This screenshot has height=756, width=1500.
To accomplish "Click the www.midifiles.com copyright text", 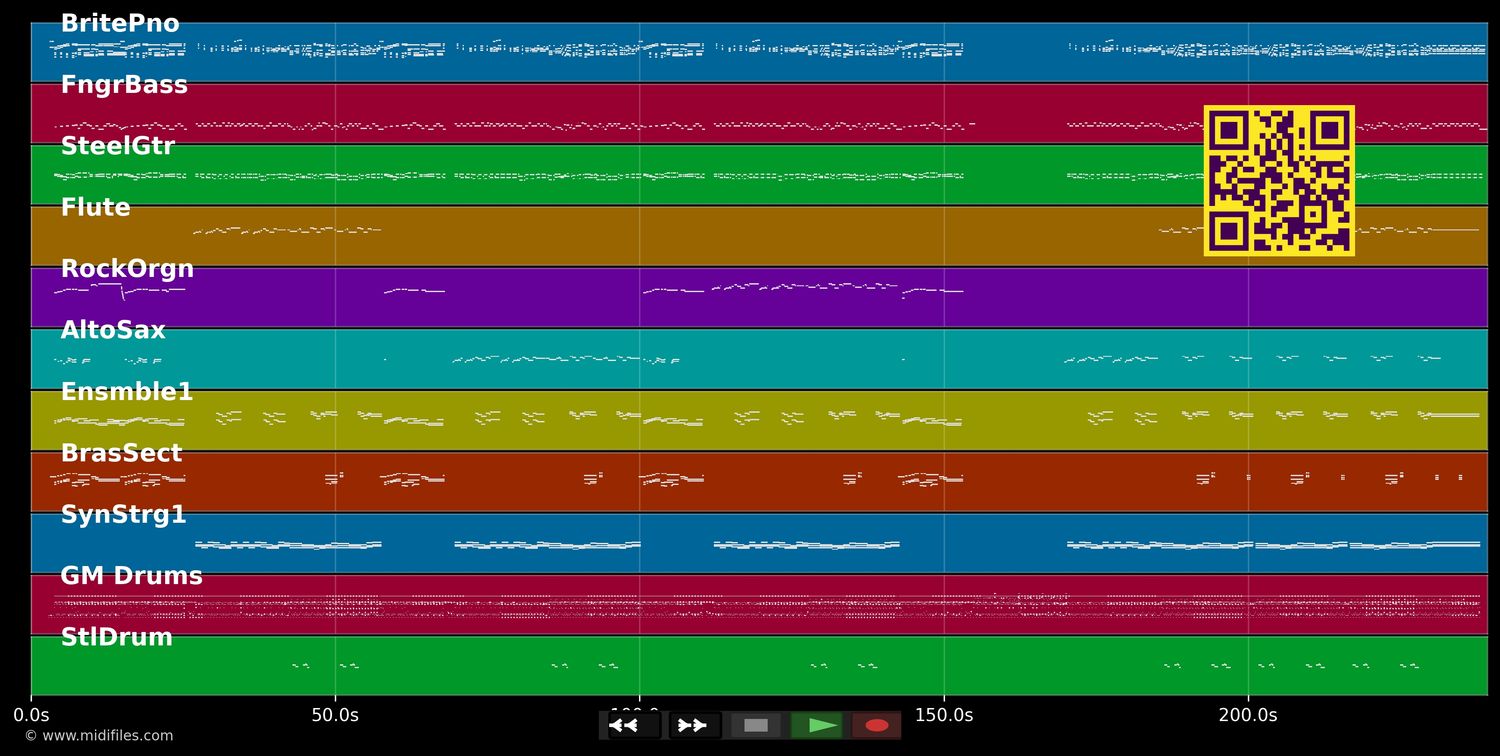I will [99, 736].
